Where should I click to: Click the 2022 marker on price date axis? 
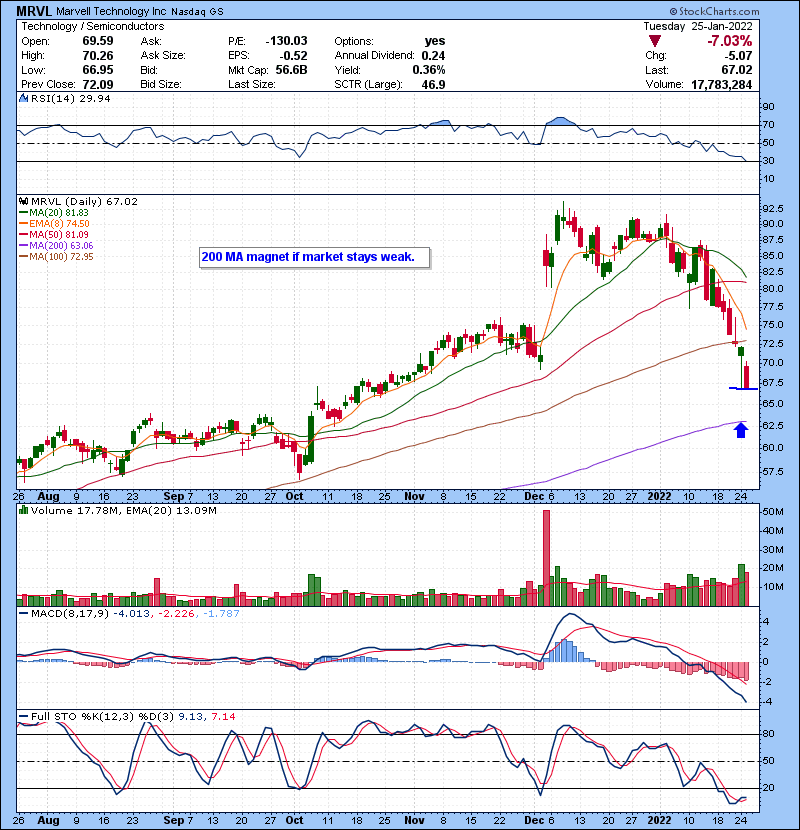coord(660,495)
